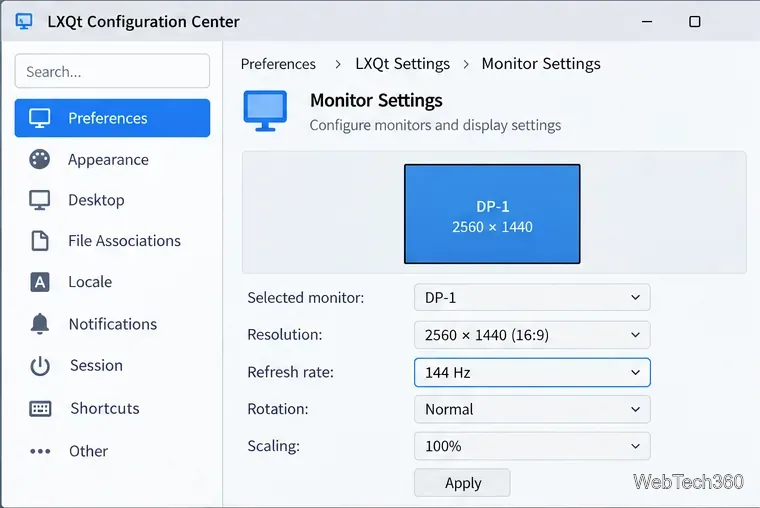
Task: Go to Appearance category
Action: [112, 159]
